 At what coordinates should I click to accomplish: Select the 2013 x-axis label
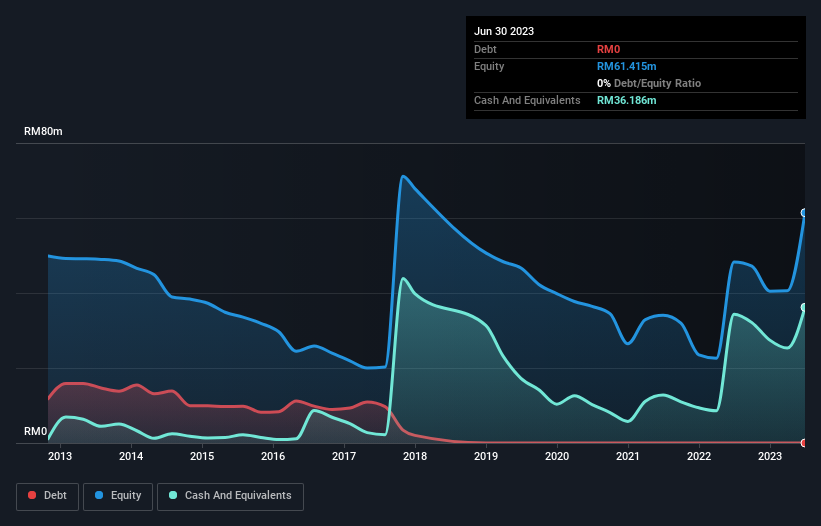[60, 456]
